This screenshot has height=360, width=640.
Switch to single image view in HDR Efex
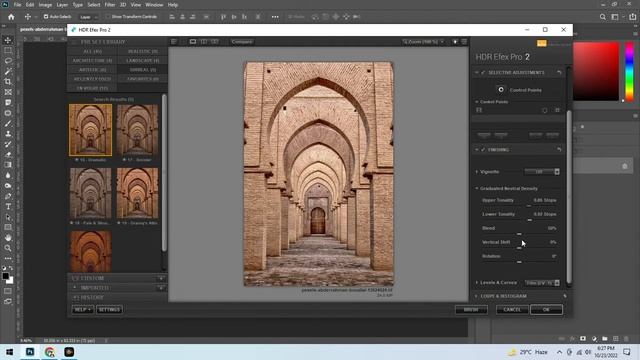coord(193,42)
